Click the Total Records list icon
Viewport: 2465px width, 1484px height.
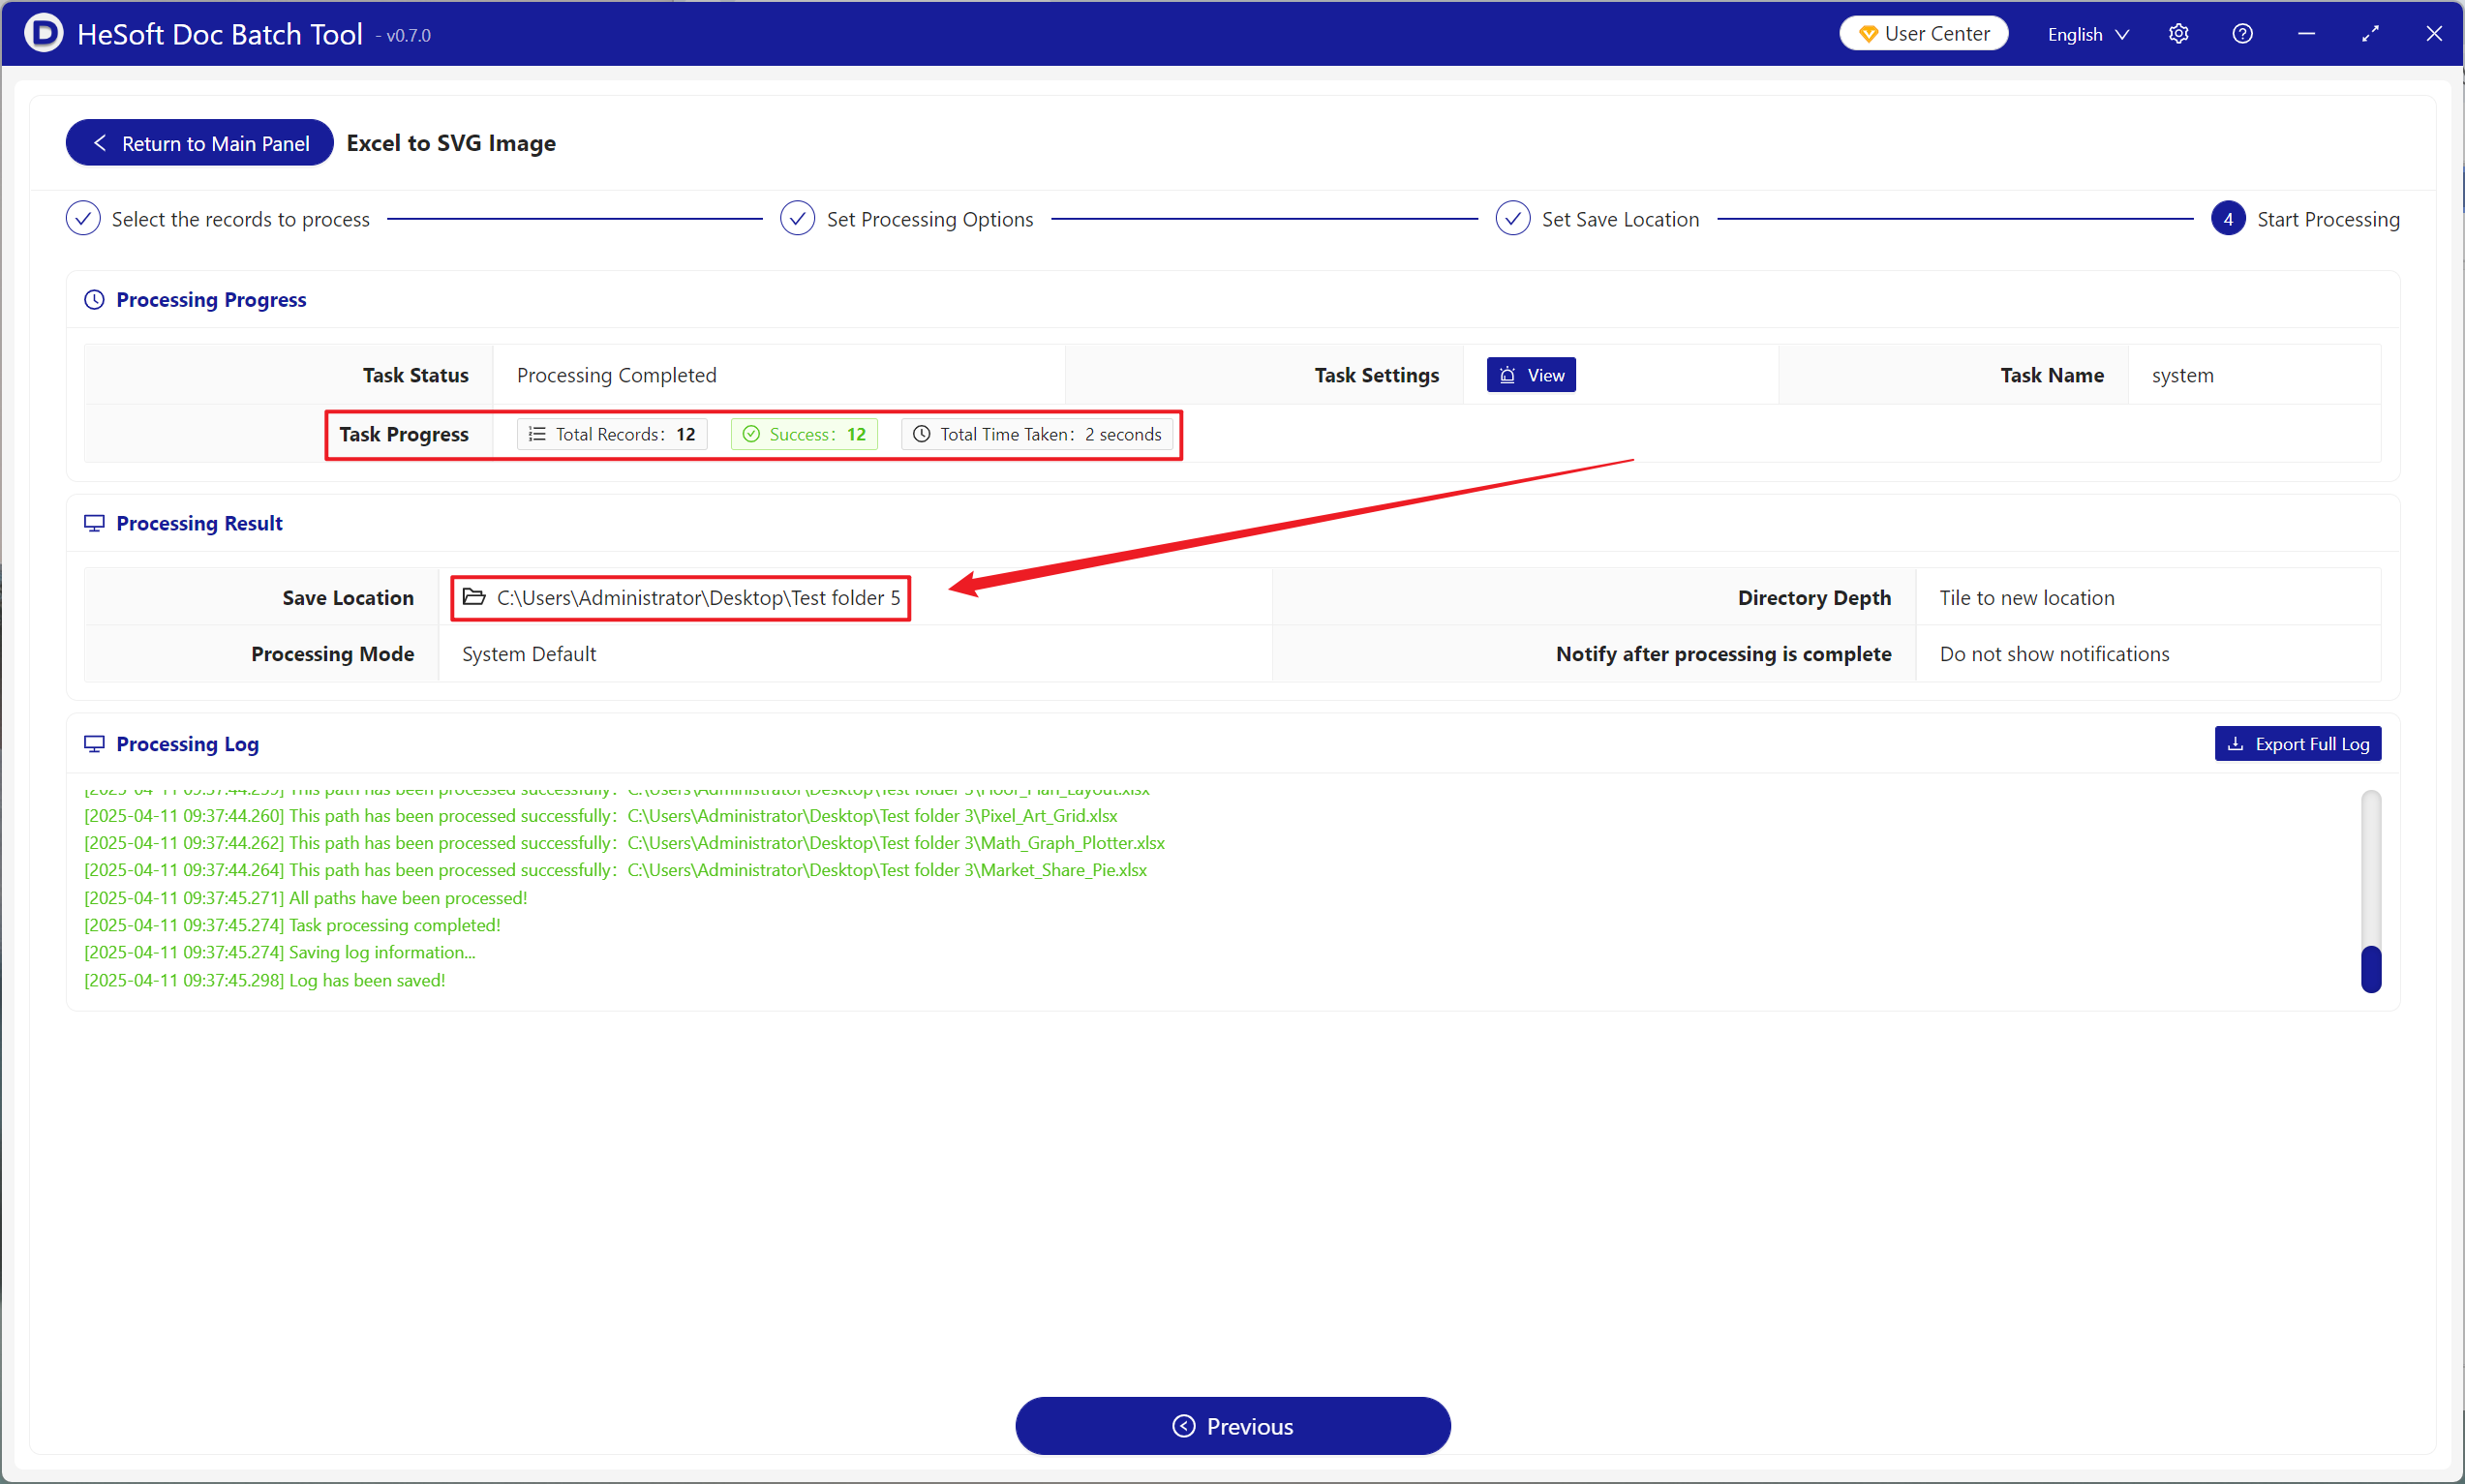point(537,434)
